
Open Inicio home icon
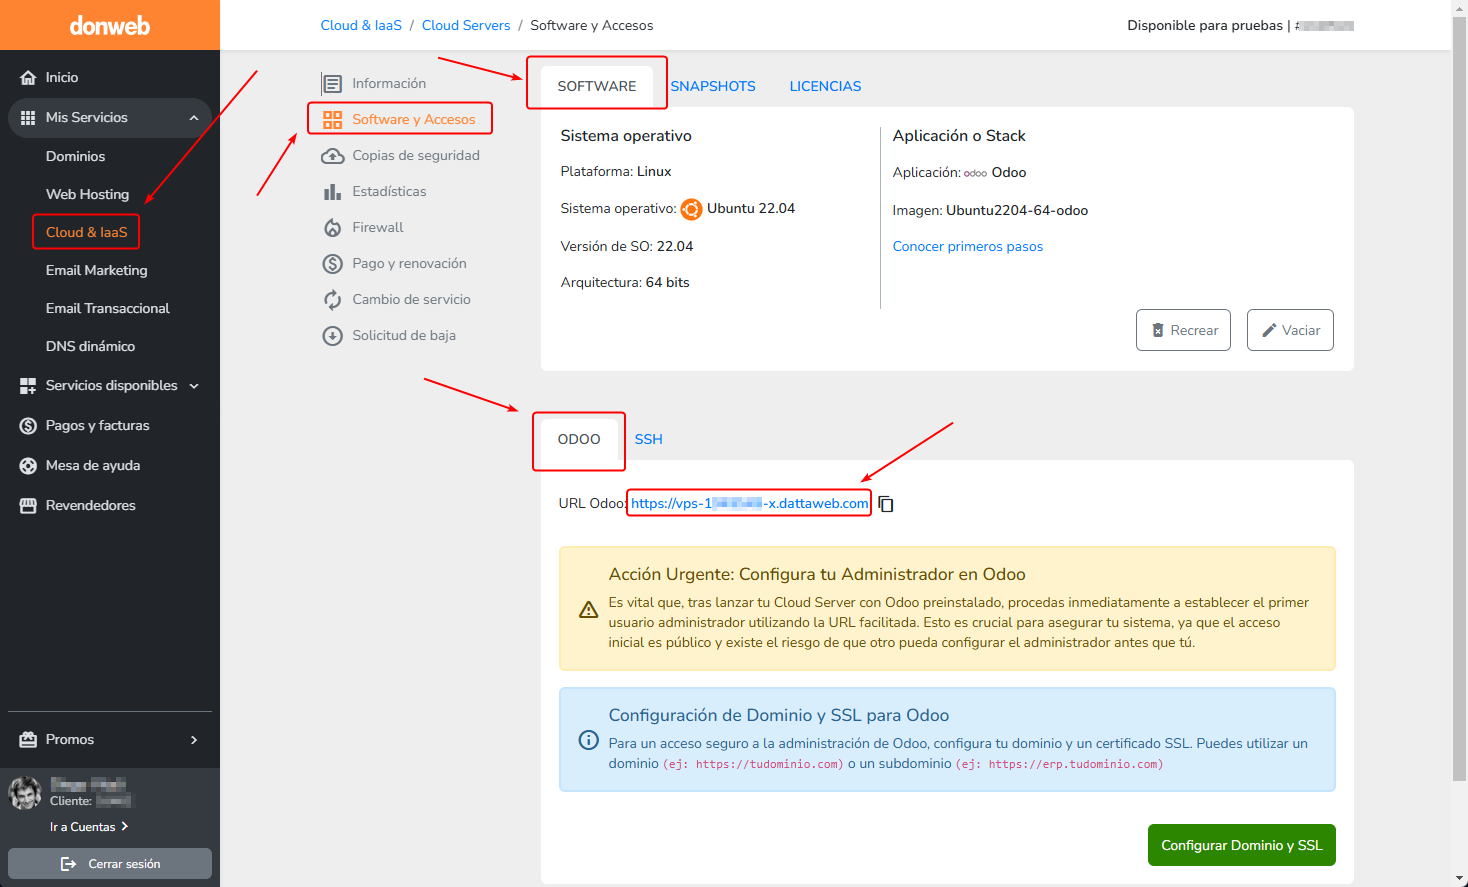pos(28,77)
